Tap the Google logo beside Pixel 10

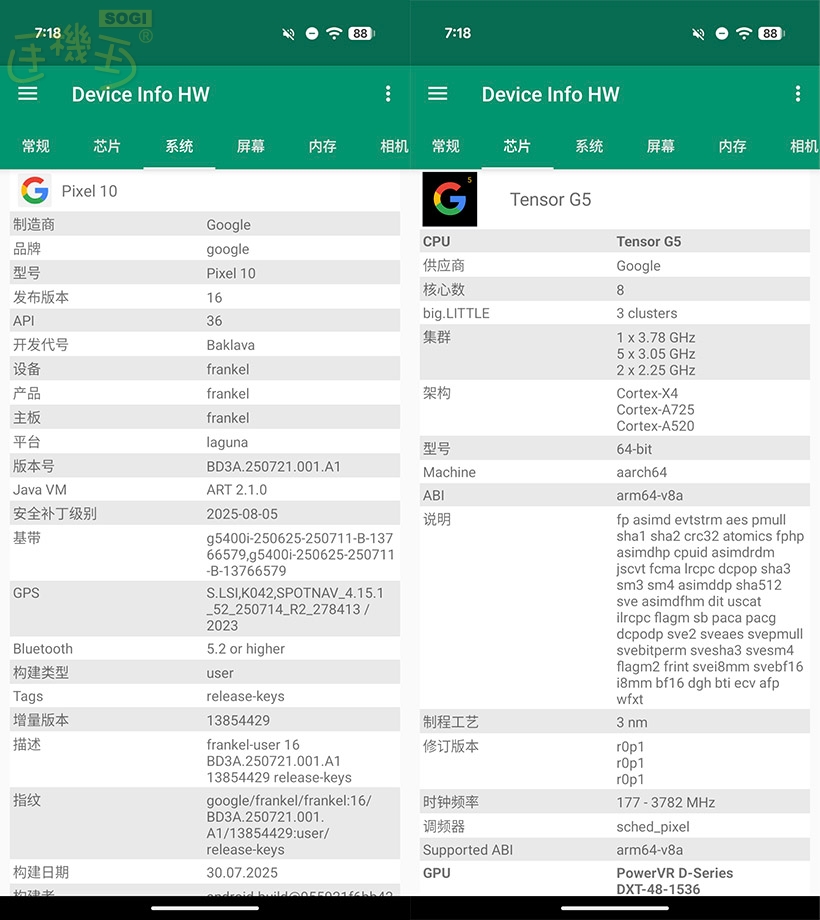[35, 191]
